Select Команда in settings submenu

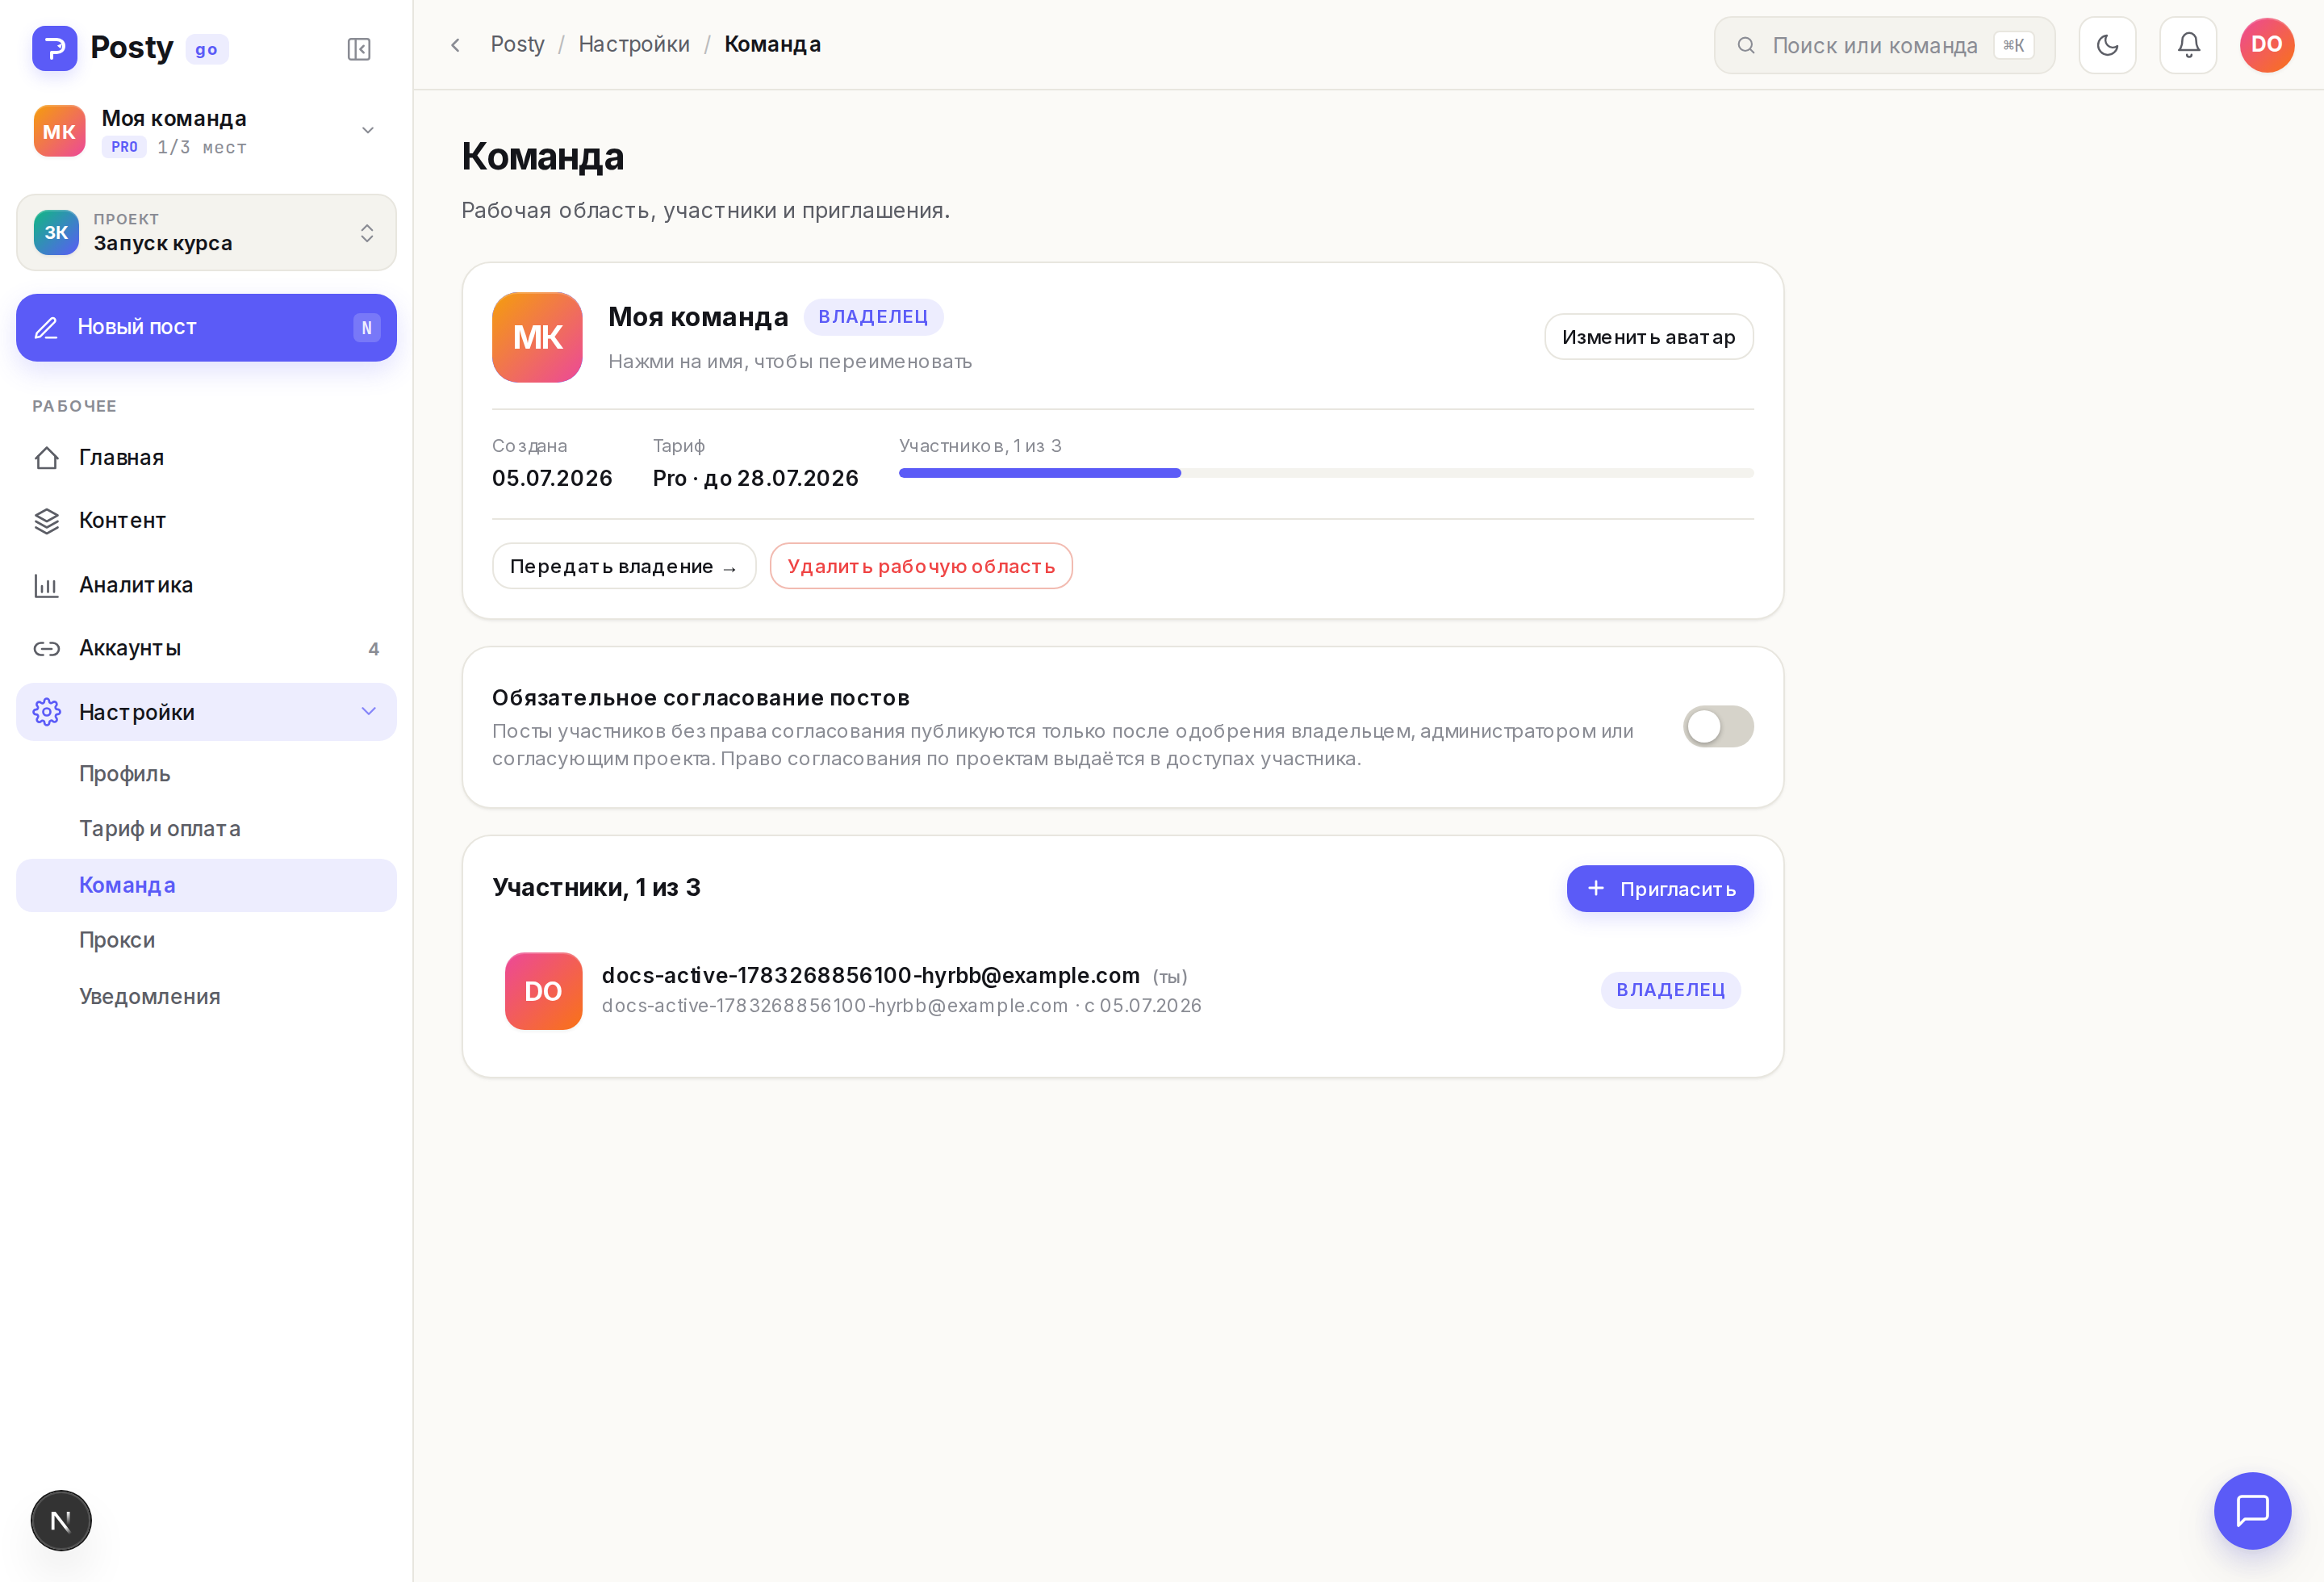[x=206, y=885]
